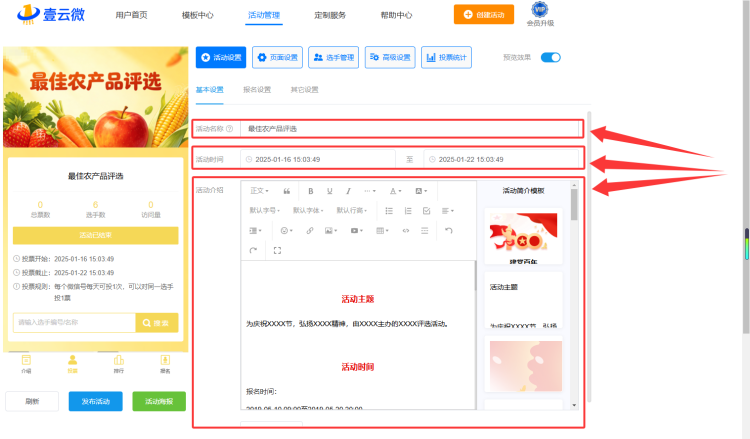
Task: Click the orange 创建活动 button
Action: click(x=484, y=14)
